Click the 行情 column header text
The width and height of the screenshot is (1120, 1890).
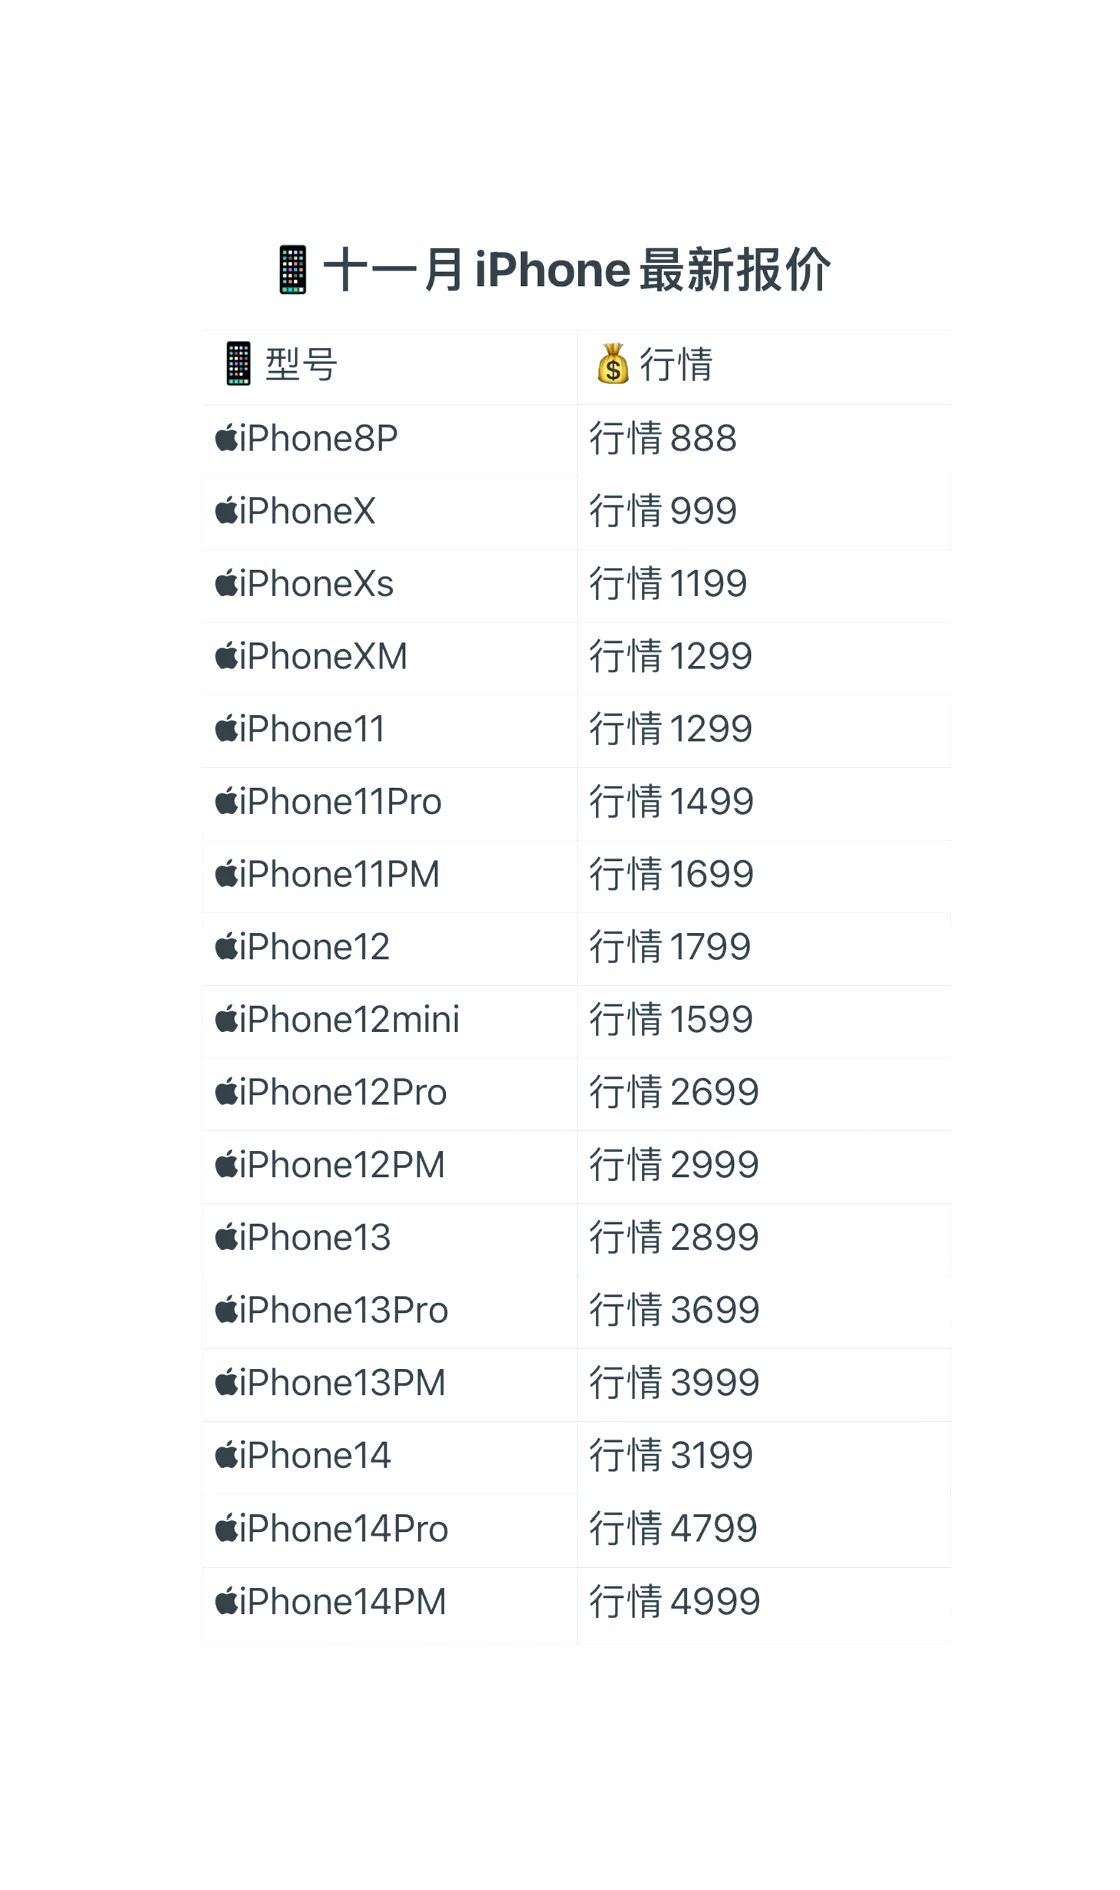[676, 364]
